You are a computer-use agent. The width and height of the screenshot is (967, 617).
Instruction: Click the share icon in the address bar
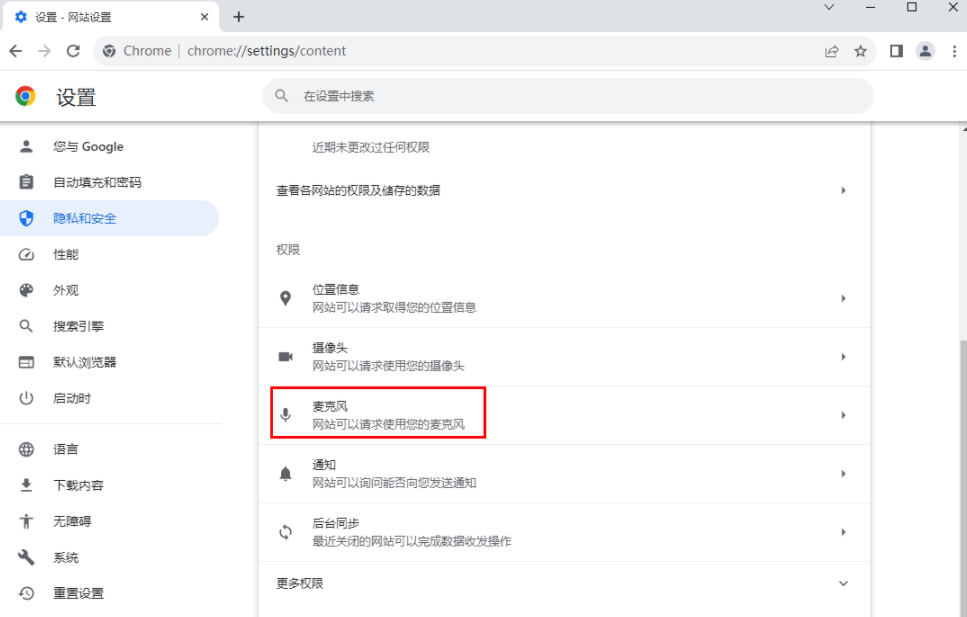pyautogui.click(x=832, y=51)
